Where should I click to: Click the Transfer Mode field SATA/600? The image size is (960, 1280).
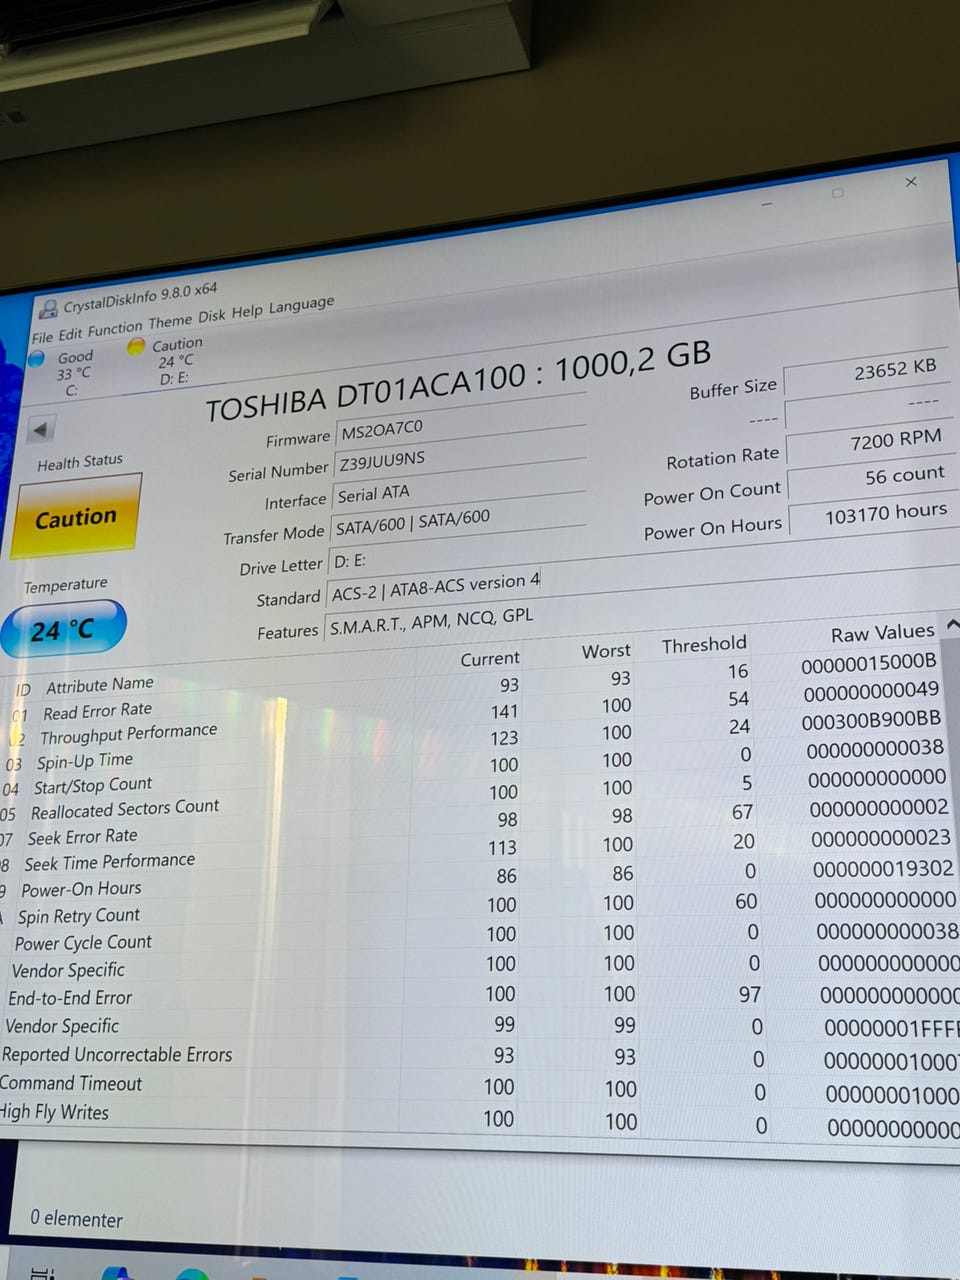pos(456,516)
